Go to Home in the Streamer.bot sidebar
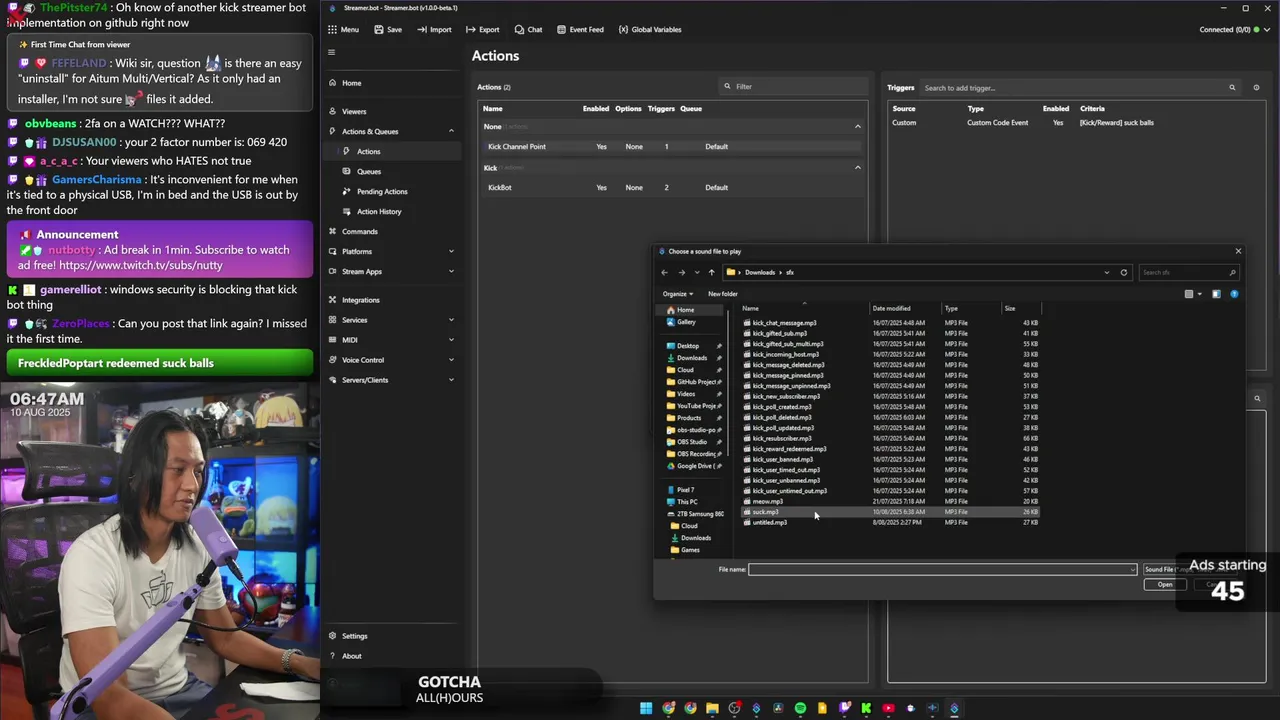Screen dimensions: 1280x720 coord(392,83)
